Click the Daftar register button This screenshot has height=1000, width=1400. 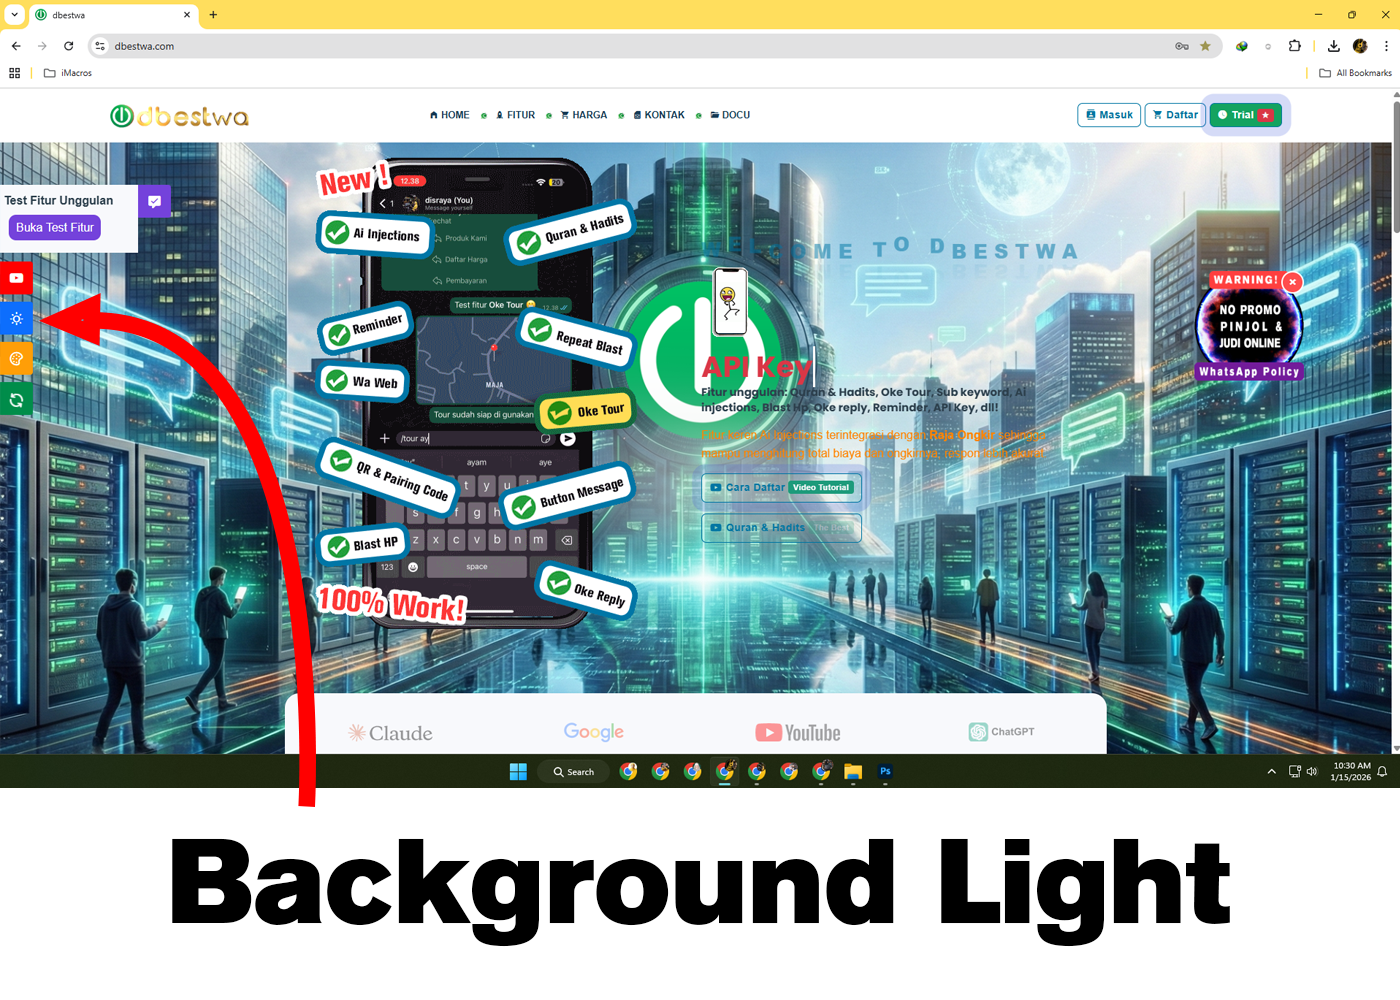pos(1175,115)
